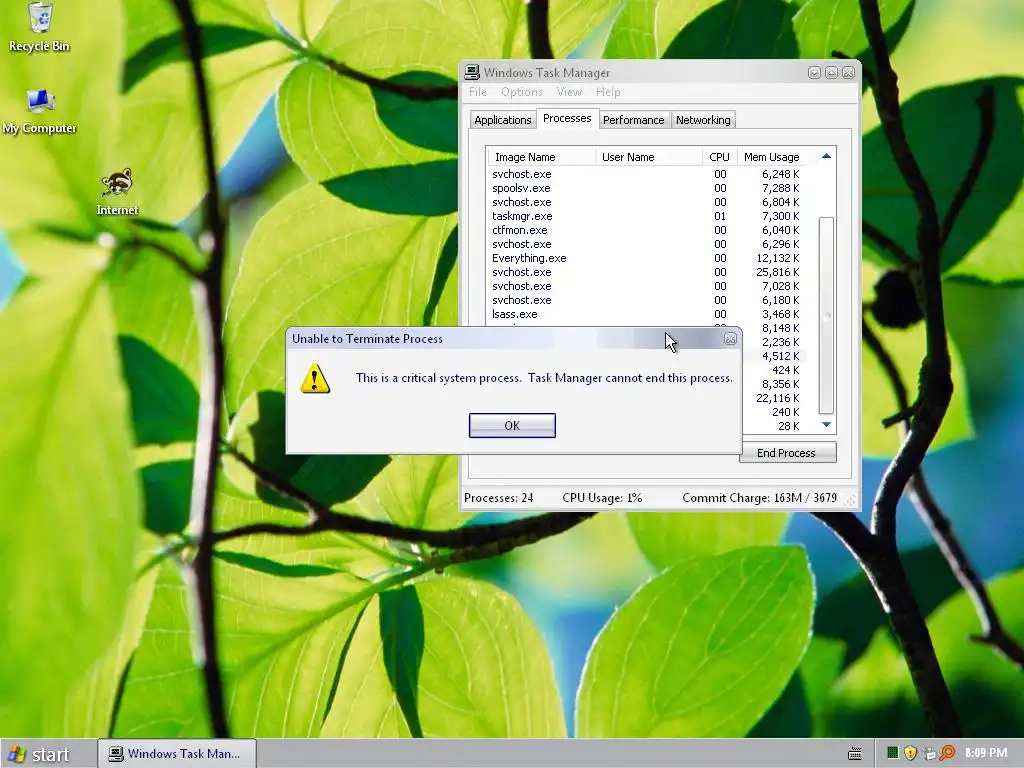The width and height of the screenshot is (1024, 768).
Task: Click the process list scroll up arrow
Action: tap(826, 156)
